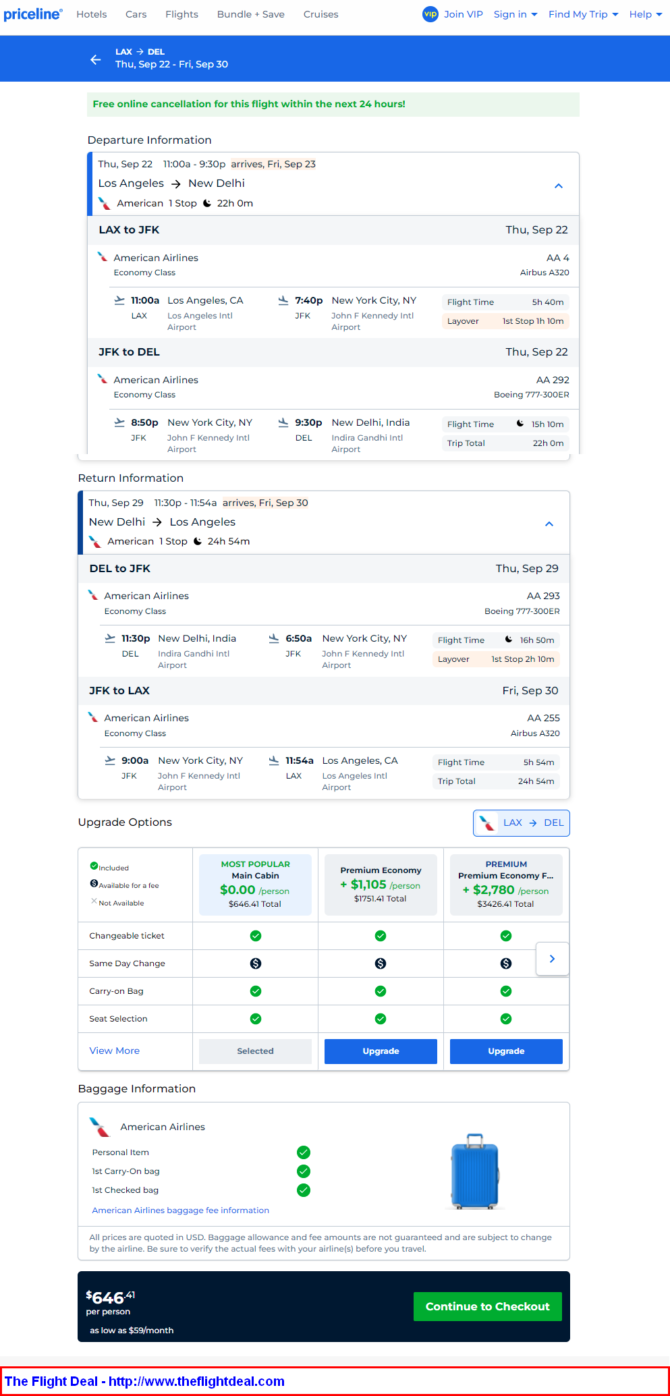Click American Airlines logo on AA 4 segment
The image size is (670, 1396).
pos(102,257)
